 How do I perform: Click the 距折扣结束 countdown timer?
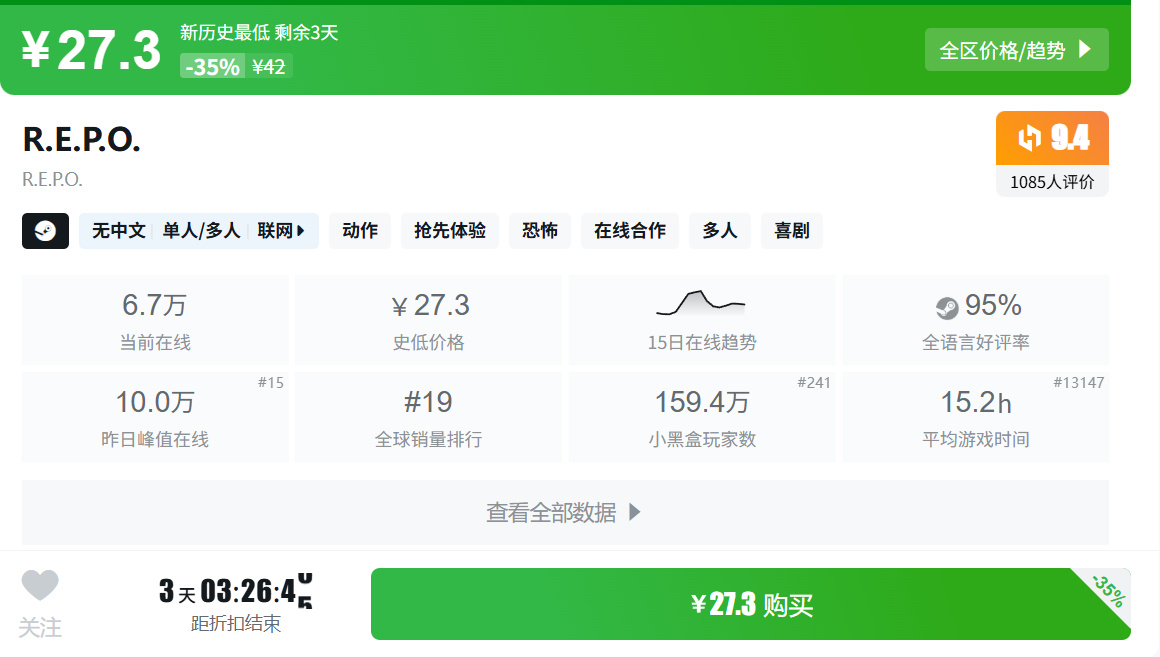[236, 604]
